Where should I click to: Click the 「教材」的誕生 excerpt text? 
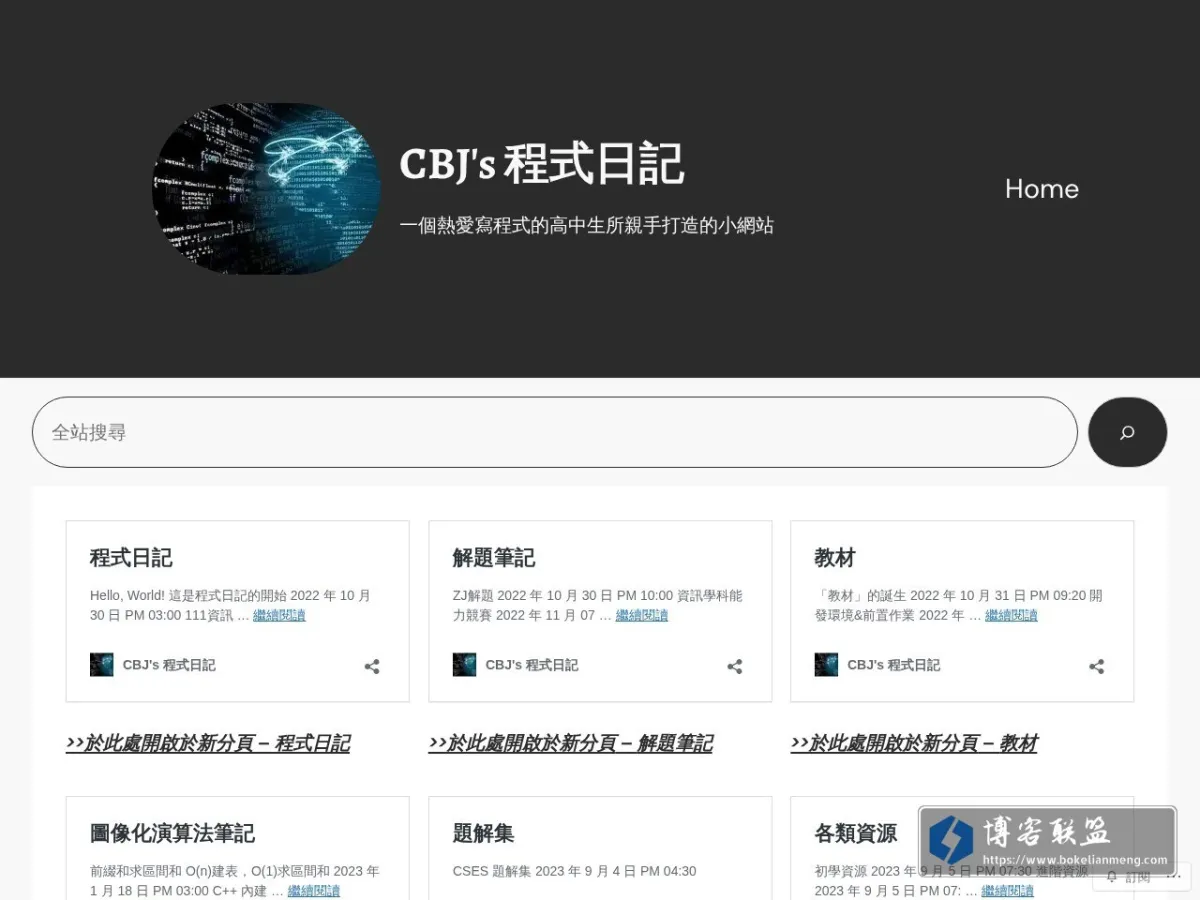tap(958, 605)
